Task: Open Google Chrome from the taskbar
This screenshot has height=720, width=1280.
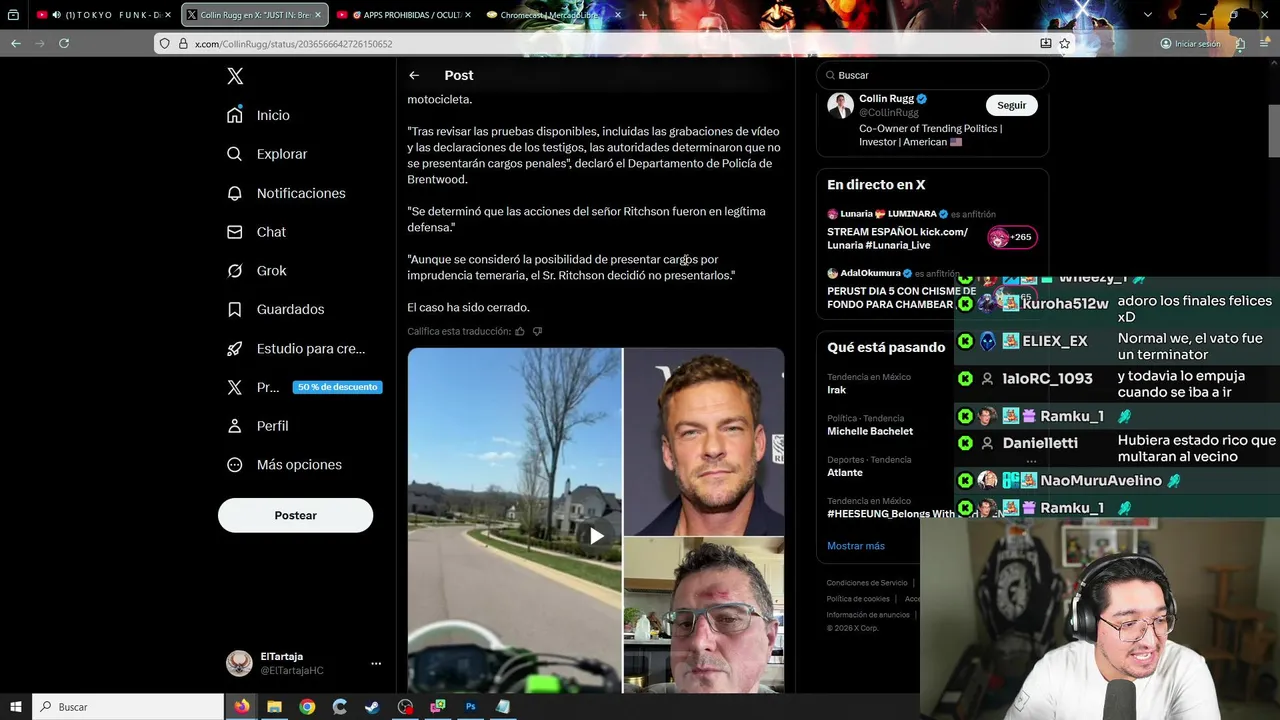Action: (x=307, y=707)
